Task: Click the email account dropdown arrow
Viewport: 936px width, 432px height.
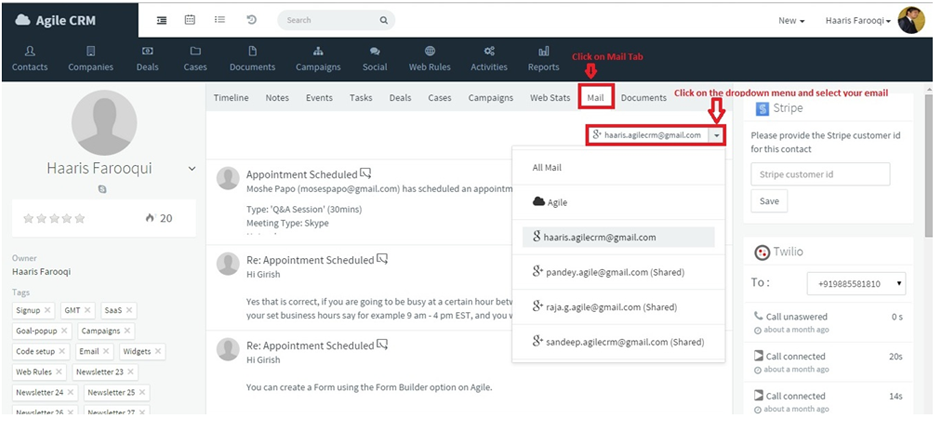Action: point(716,135)
